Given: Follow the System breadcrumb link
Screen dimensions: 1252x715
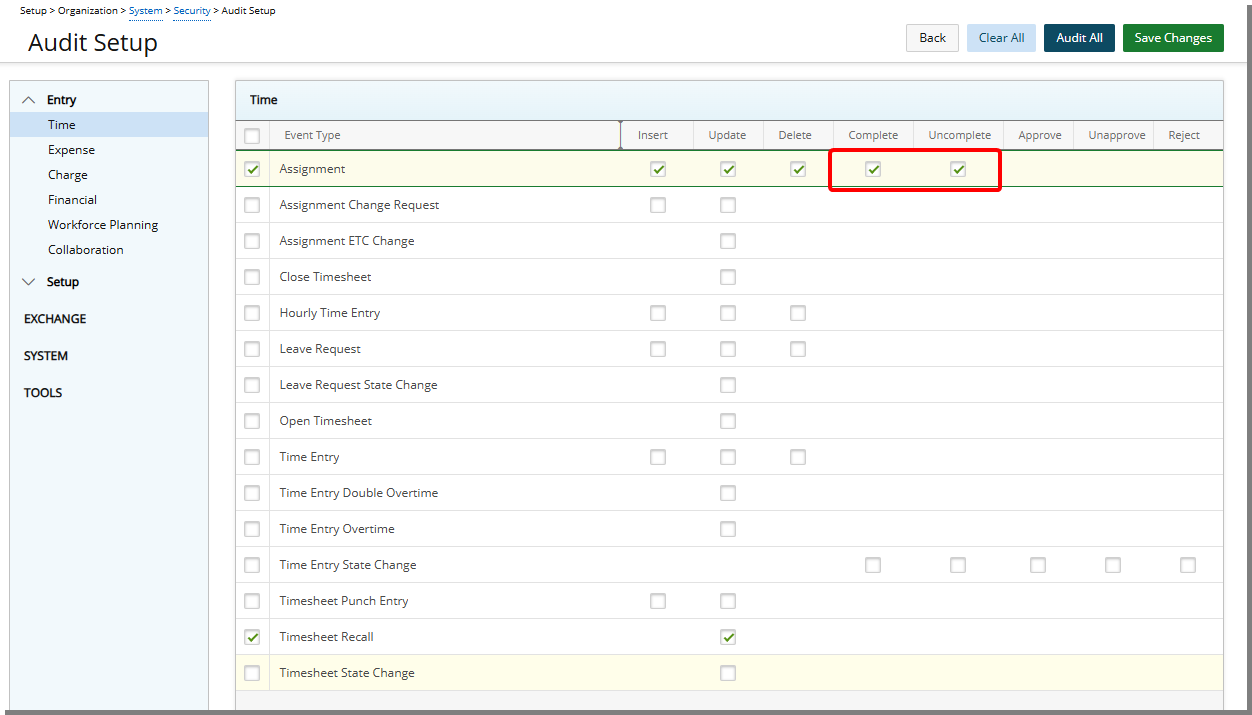Looking at the screenshot, I should [x=145, y=11].
